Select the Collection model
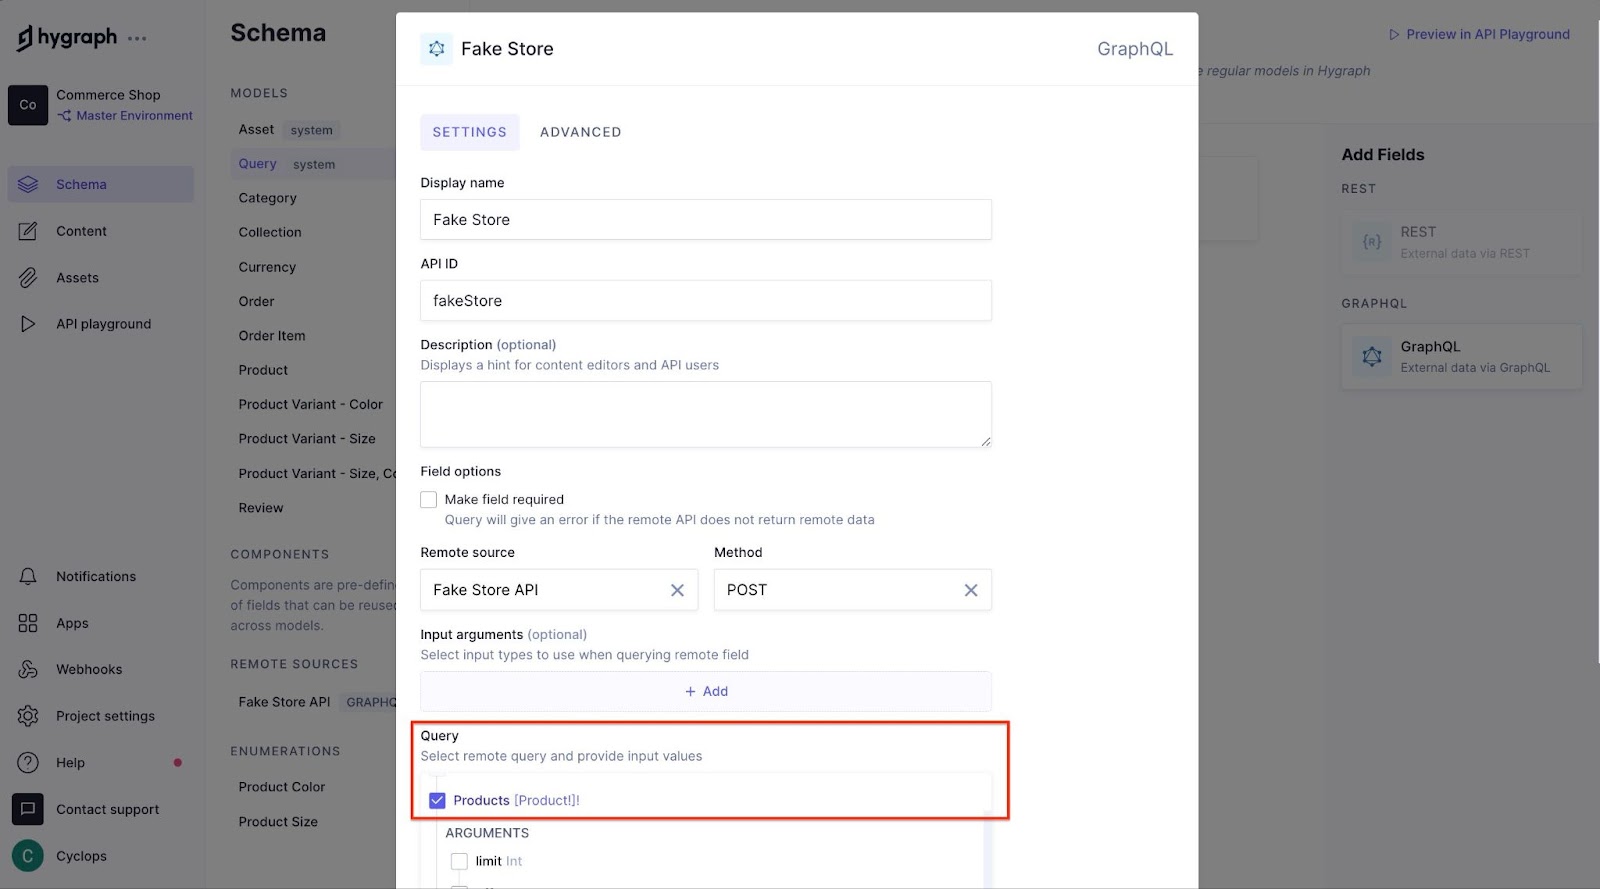The height and width of the screenshot is (889, 1600). pyautogui.click(x=270, y=232)
